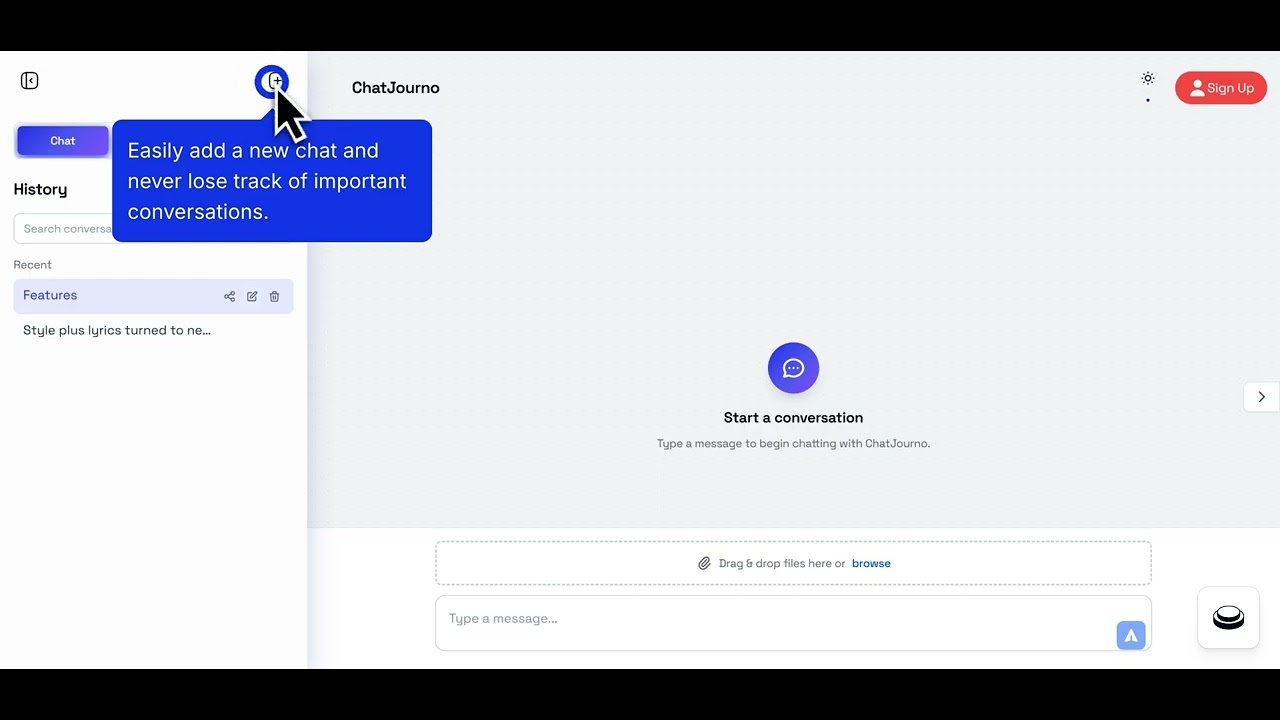The image size is (1280, 720).
Task: Send the message with the arrow button
Action: click(x=1131, y=635)
